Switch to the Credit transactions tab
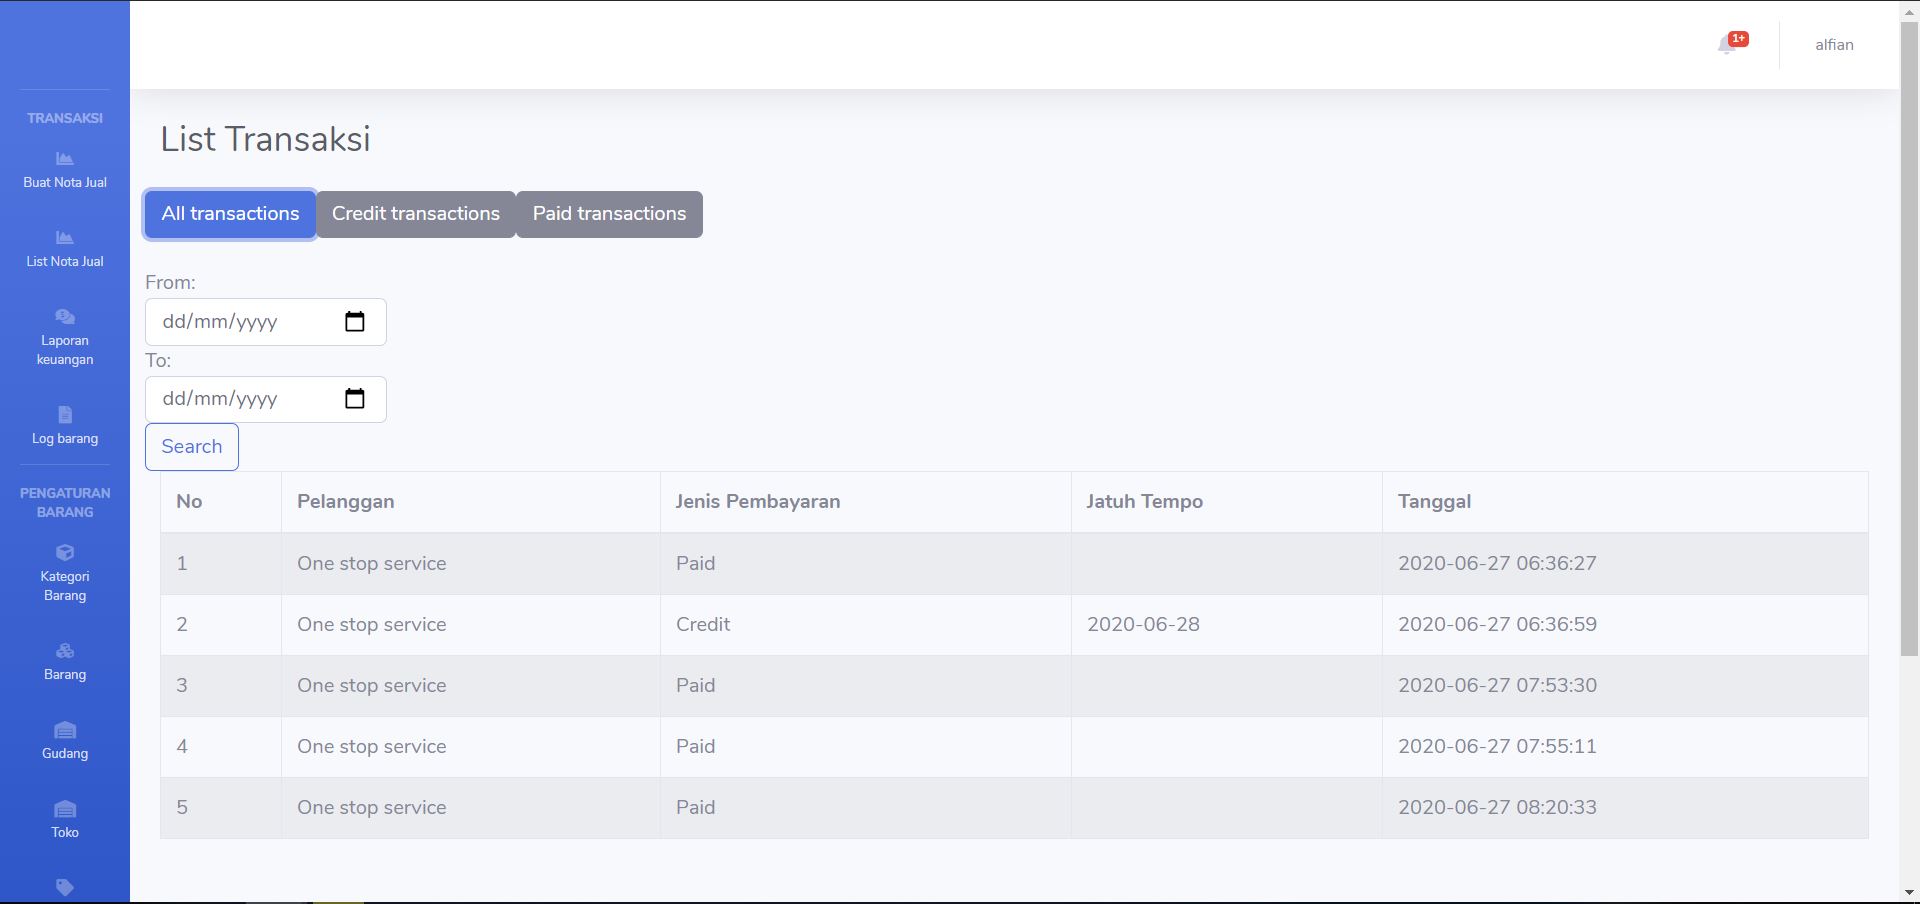1920x904 pixels. point(416,214)
